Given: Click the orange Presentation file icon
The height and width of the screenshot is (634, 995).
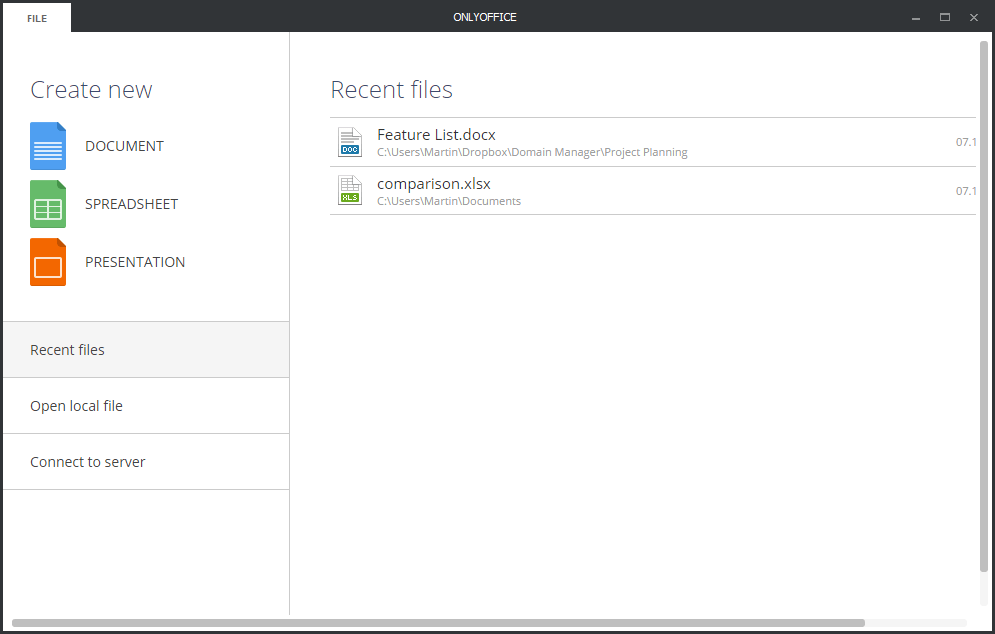Looking at the screenshot, I should (x=48, y=262).
